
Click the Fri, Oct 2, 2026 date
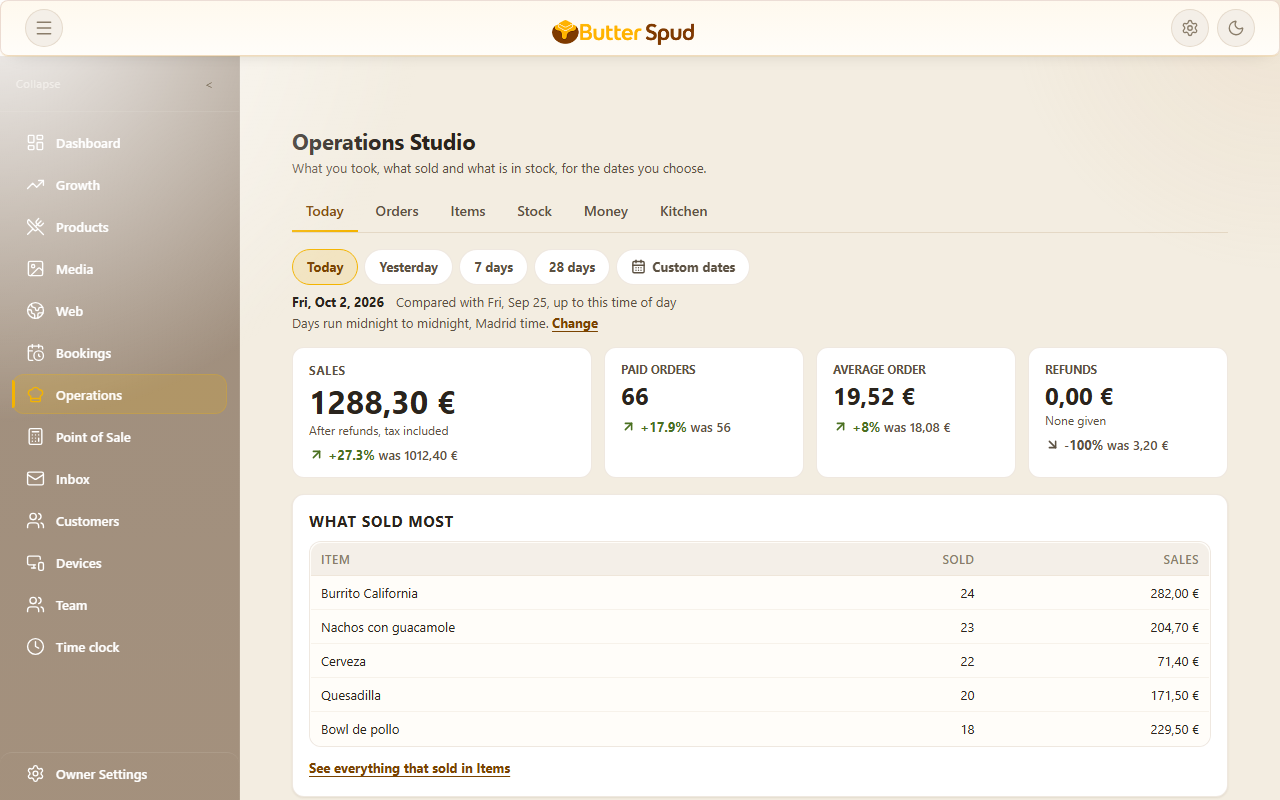click(338, 302)
